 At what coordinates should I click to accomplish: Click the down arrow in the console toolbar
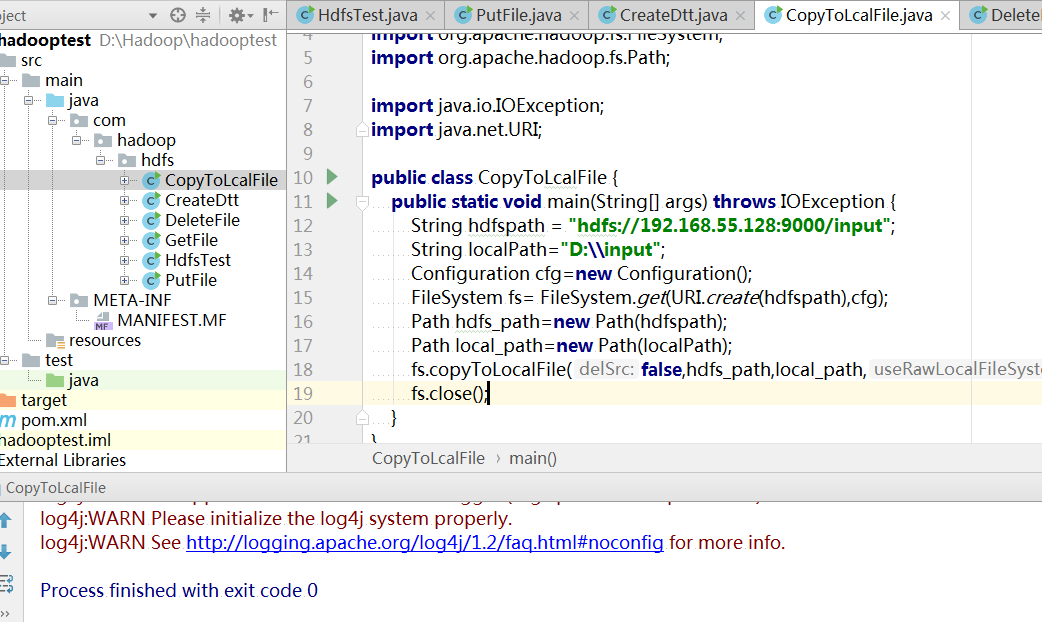(x=6, y=552)
